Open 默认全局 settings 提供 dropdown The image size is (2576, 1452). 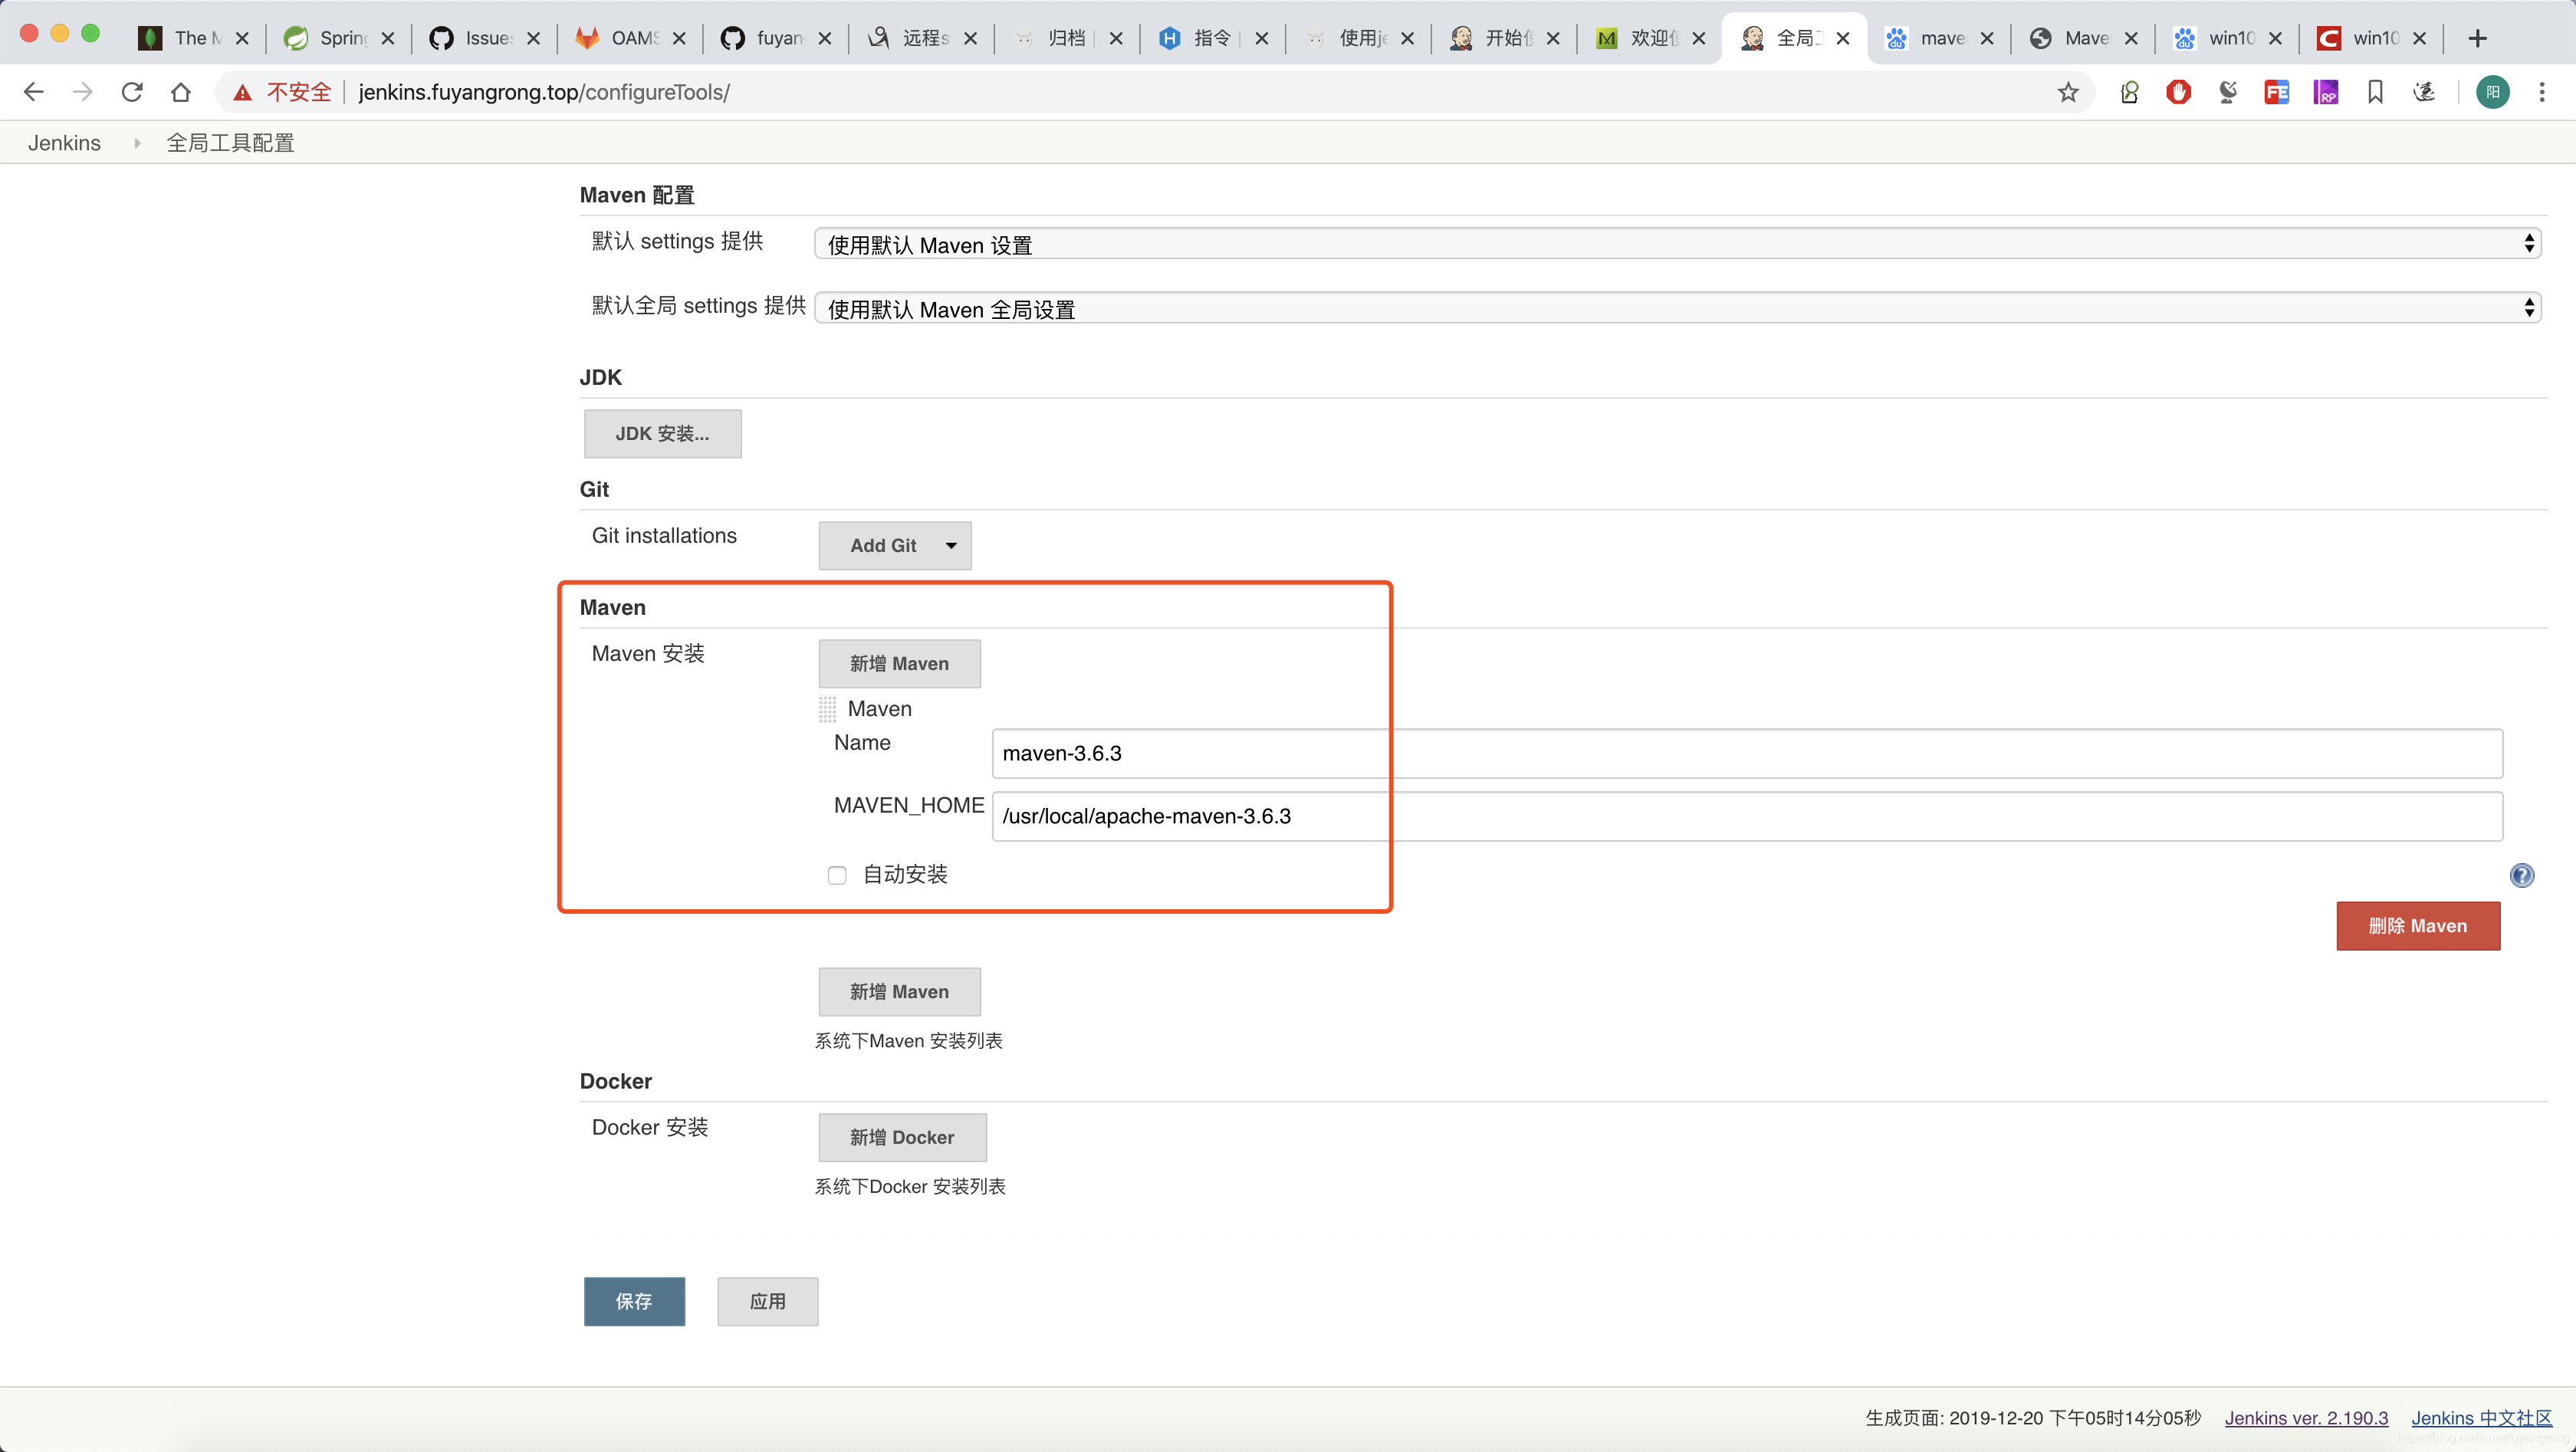pyautogui.click(x=1677, y=307)
